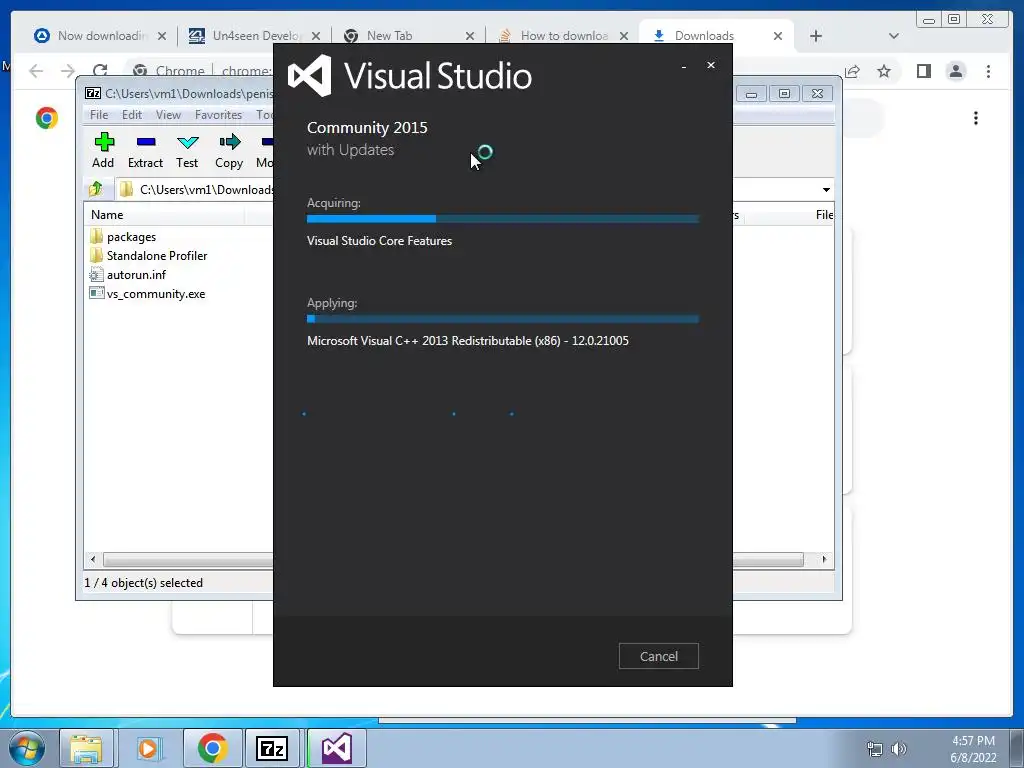Click the Chrome logo on Downloads page
The height and width of the screenshot is (768, 1024).
[47, 118]
